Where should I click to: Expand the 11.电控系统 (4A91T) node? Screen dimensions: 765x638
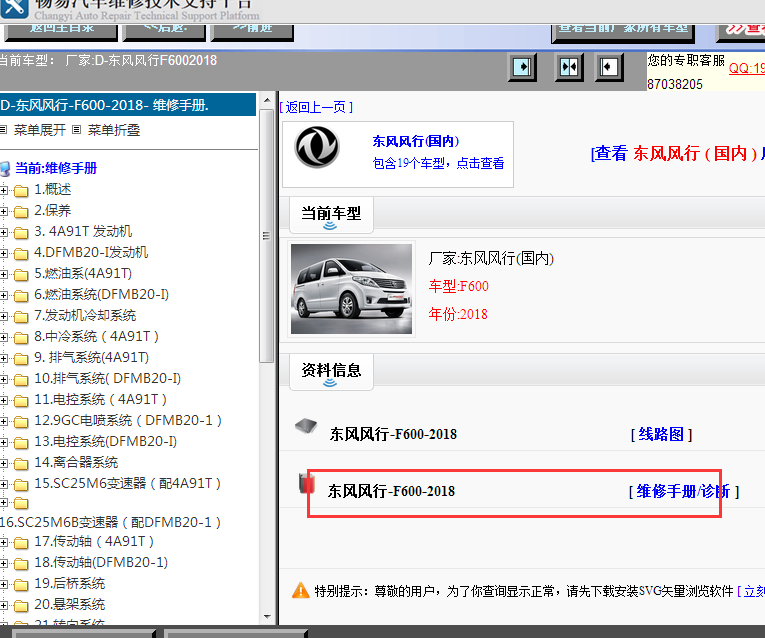pos(4,400)
